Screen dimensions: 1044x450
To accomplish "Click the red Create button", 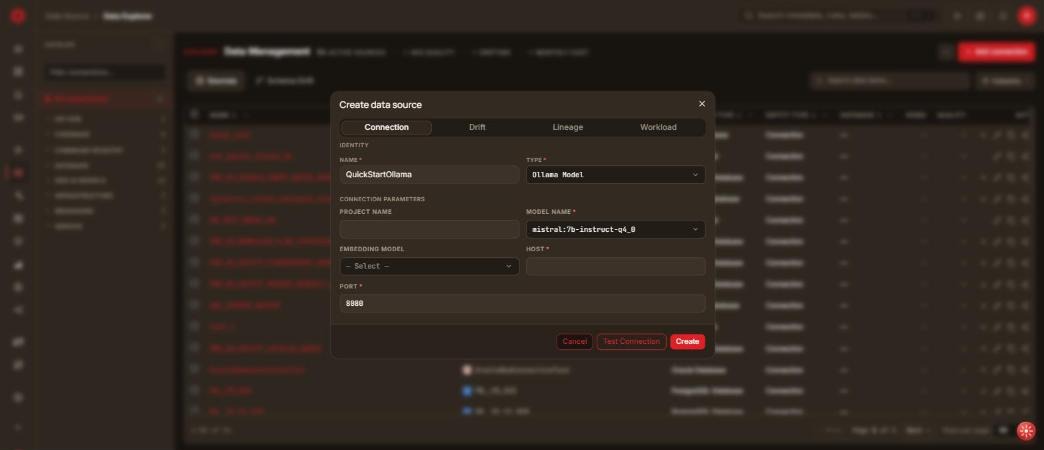I will [x=687, y=341].
